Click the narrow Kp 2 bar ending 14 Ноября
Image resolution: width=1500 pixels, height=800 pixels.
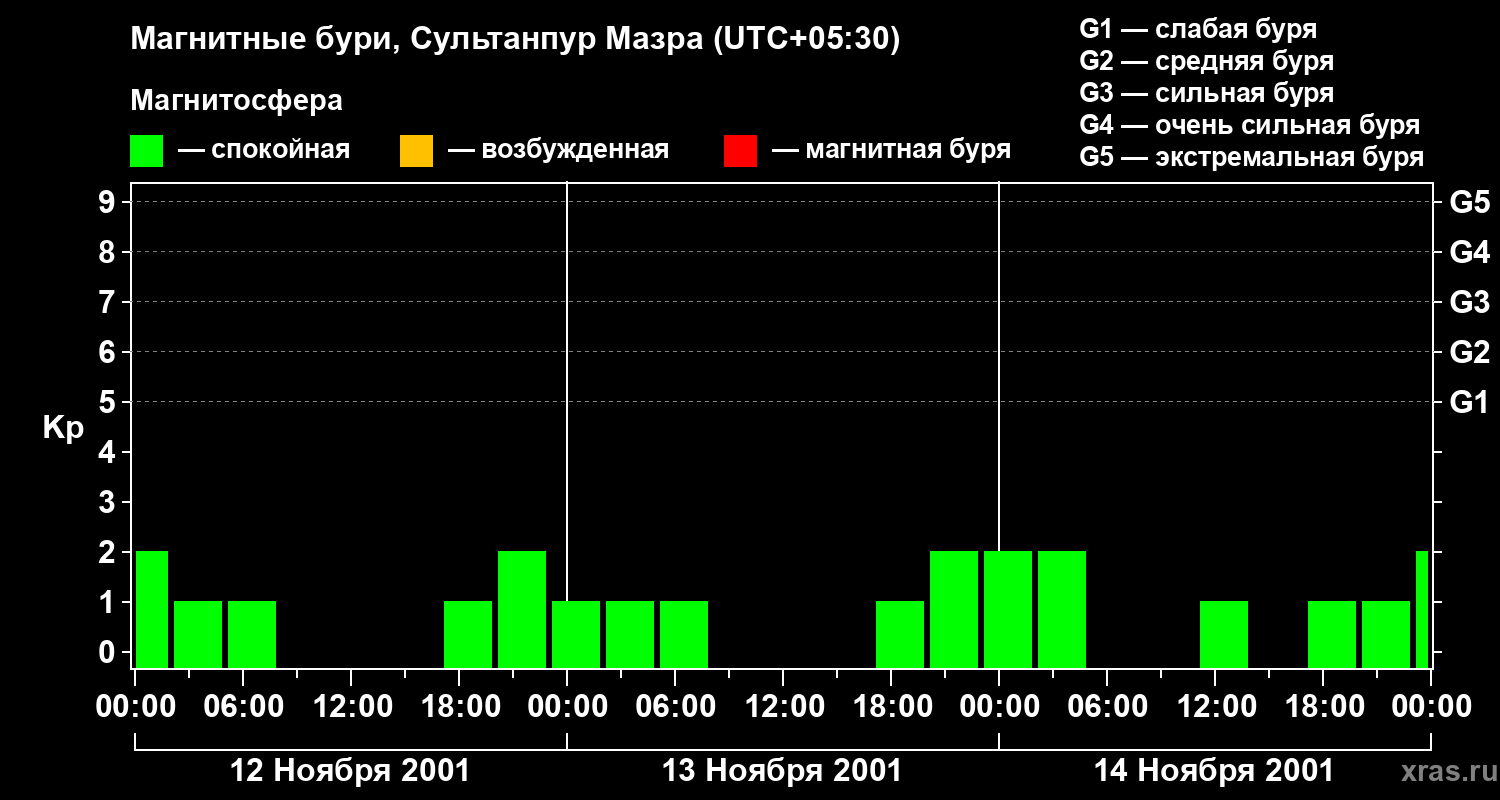(x=1422, y=609)
